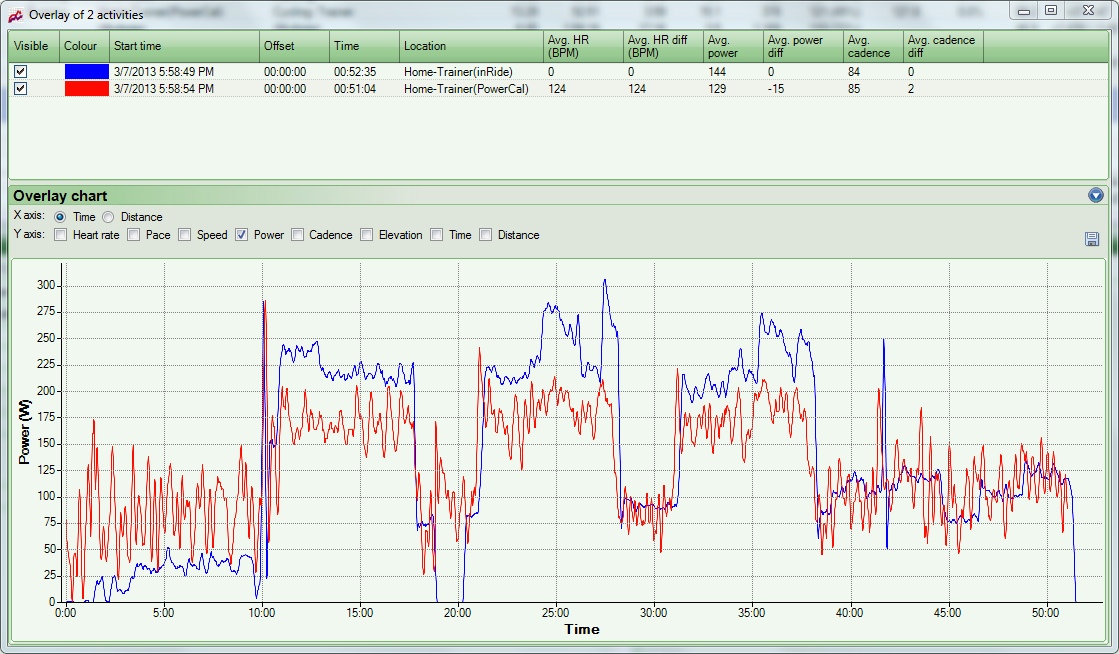The width and height of the screenshot is (1119, 654).
Task: Collapse the Overlay chart panel arrow
Action: coord(1096,196)
